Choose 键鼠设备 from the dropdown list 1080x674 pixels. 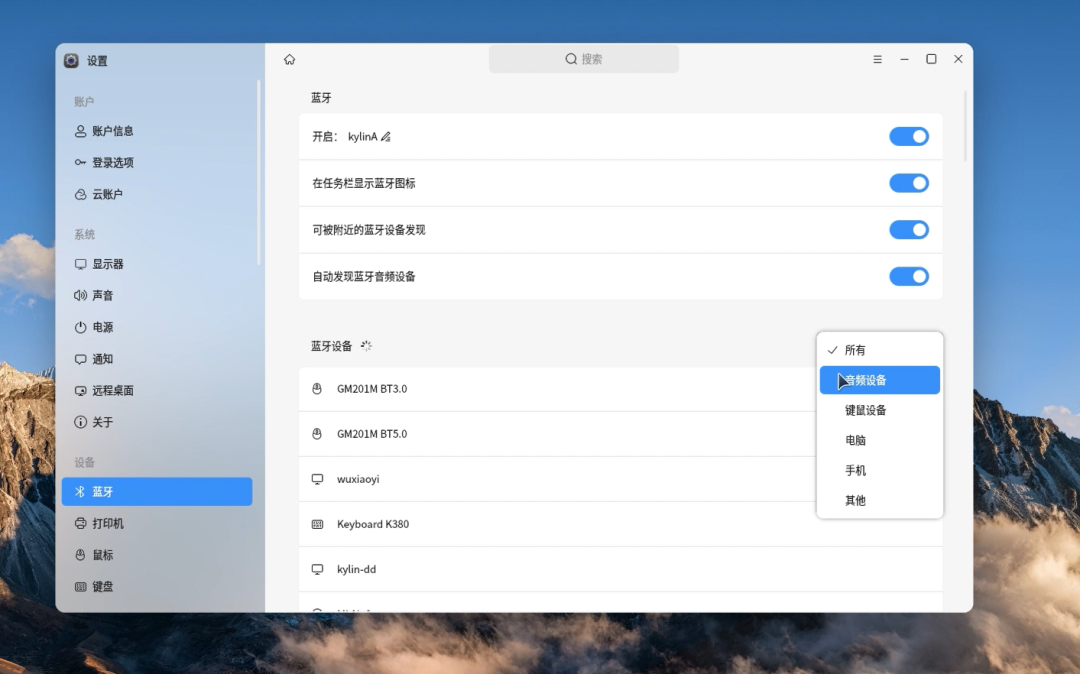pos(865,410)
